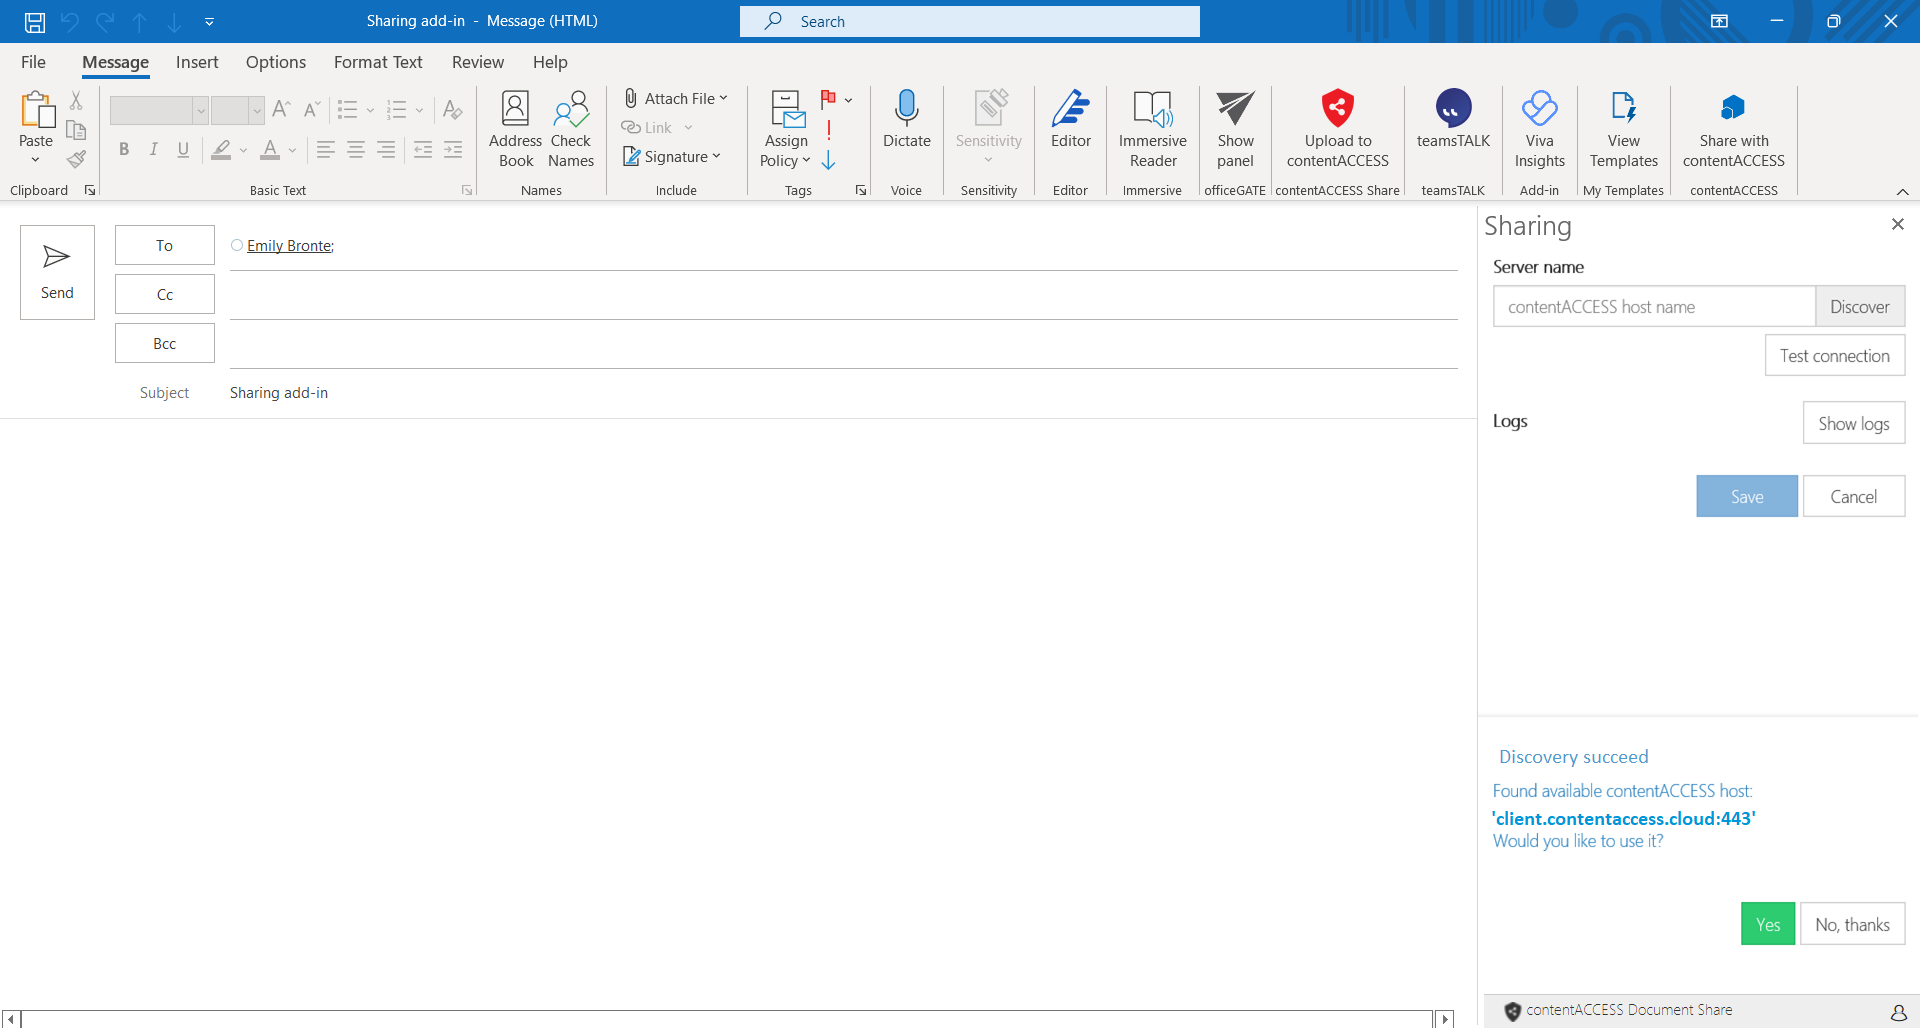This screenshot has height=1028, width=1920.
Task: Toggle bold text formatting
Action: 124,150
